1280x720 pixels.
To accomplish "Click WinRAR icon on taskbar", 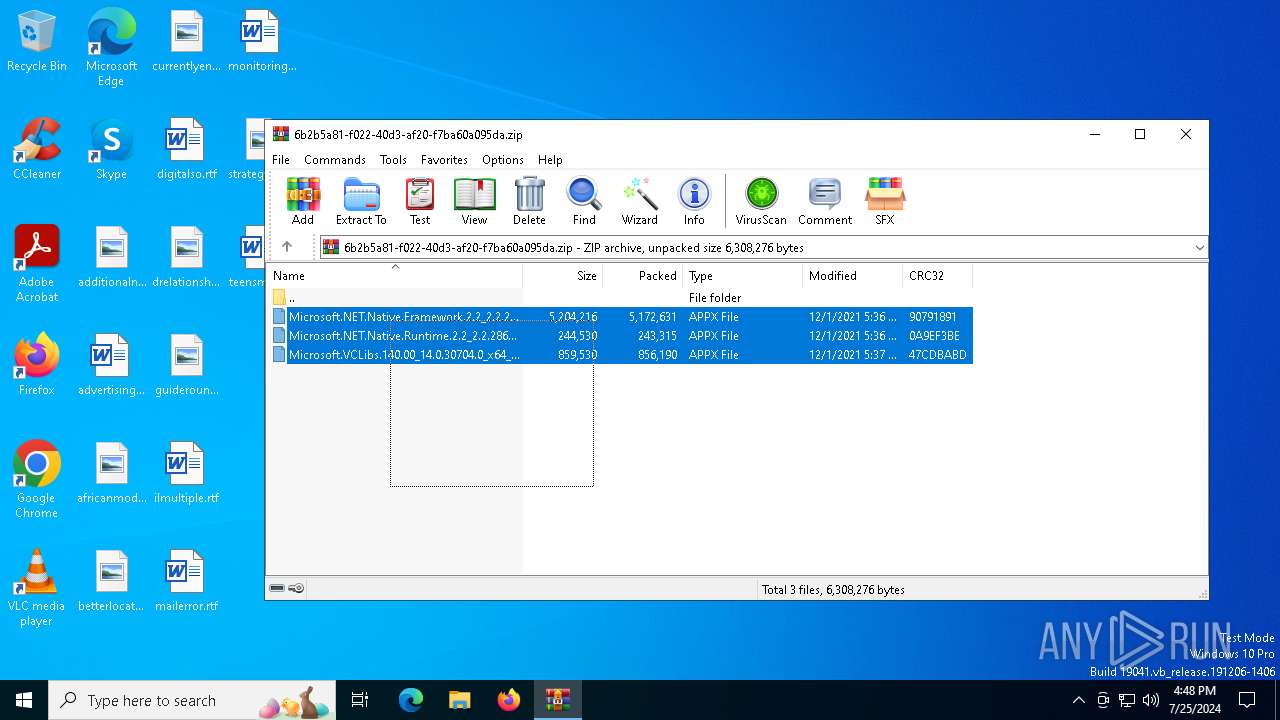I will tap(557, 700).
